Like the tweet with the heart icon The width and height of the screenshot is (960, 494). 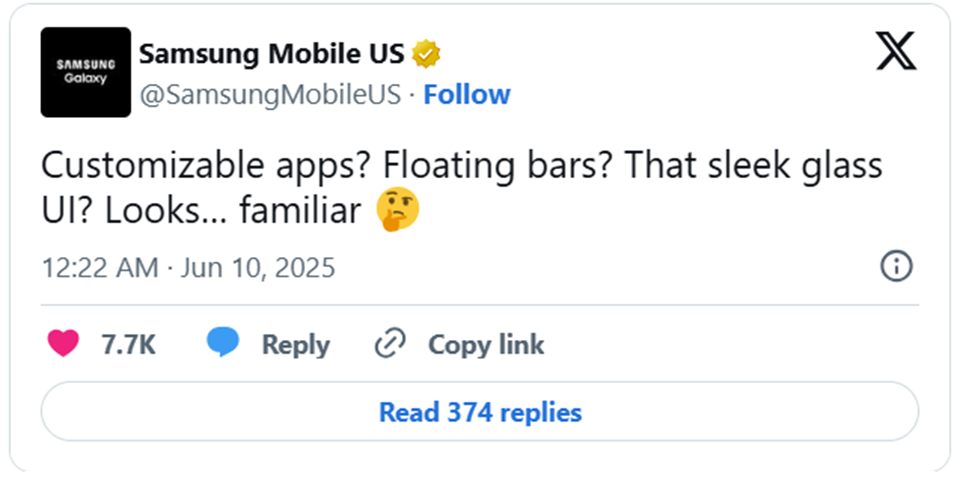point(63,343)
